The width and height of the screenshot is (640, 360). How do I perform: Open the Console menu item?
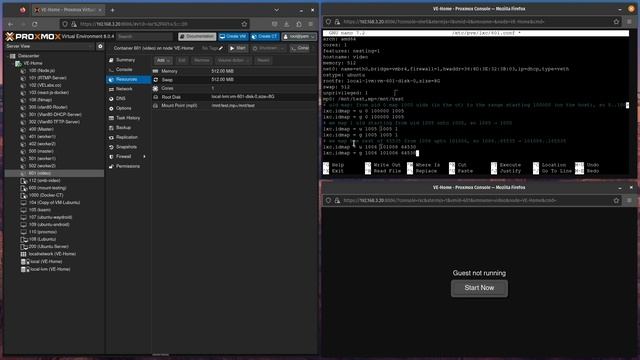(x=124, y=69)
